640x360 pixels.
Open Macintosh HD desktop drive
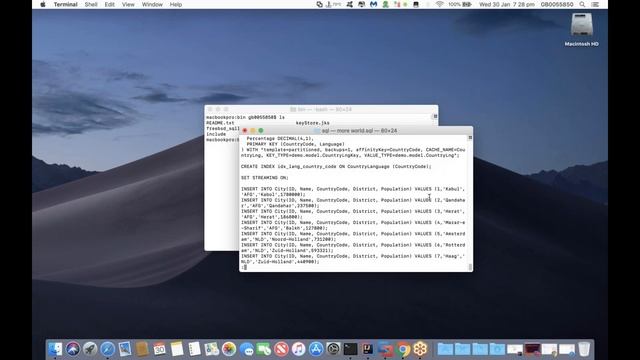[582, 30]
